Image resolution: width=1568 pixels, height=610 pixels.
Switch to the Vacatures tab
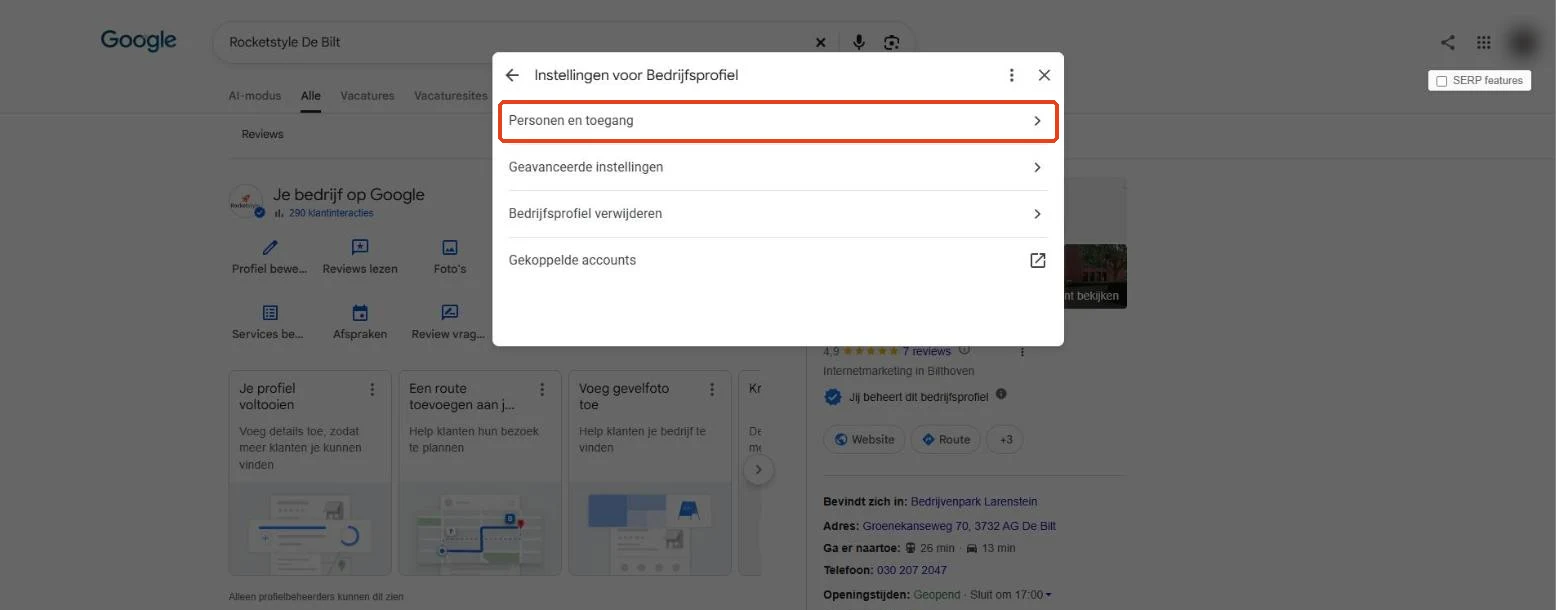coord(367,96)
